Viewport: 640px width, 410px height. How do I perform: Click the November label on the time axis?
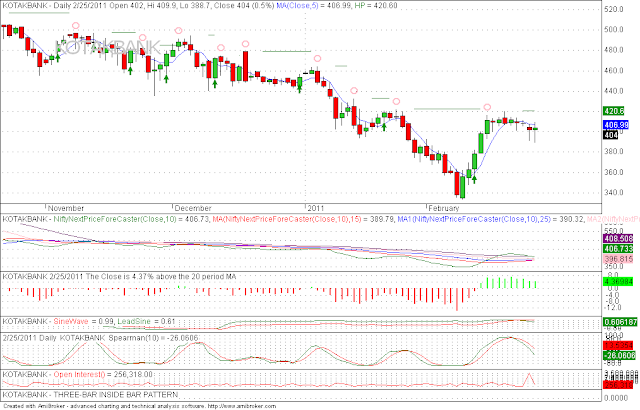pyautogui.click(x=66, y=208)
